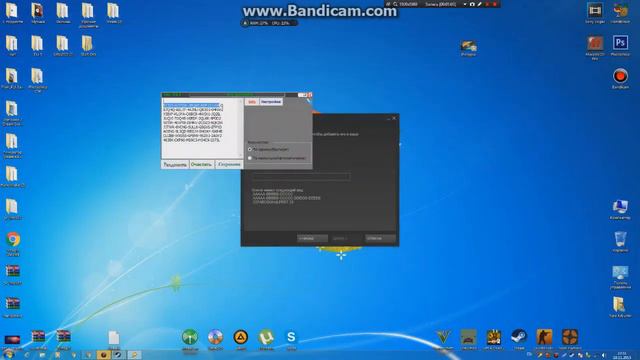Click the Генерировать button
This screenshot has height=360, width=640.
click(x=175, y=164)
